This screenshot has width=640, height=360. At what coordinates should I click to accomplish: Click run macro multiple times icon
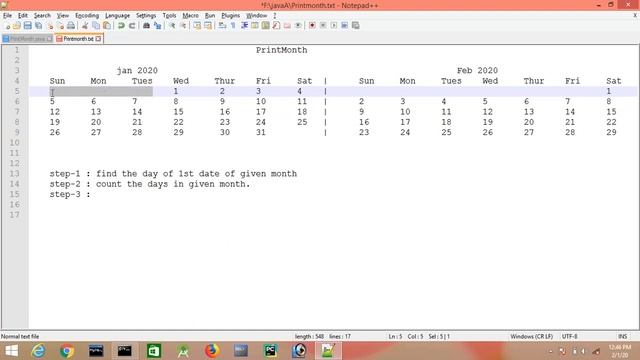click(344, 26)
